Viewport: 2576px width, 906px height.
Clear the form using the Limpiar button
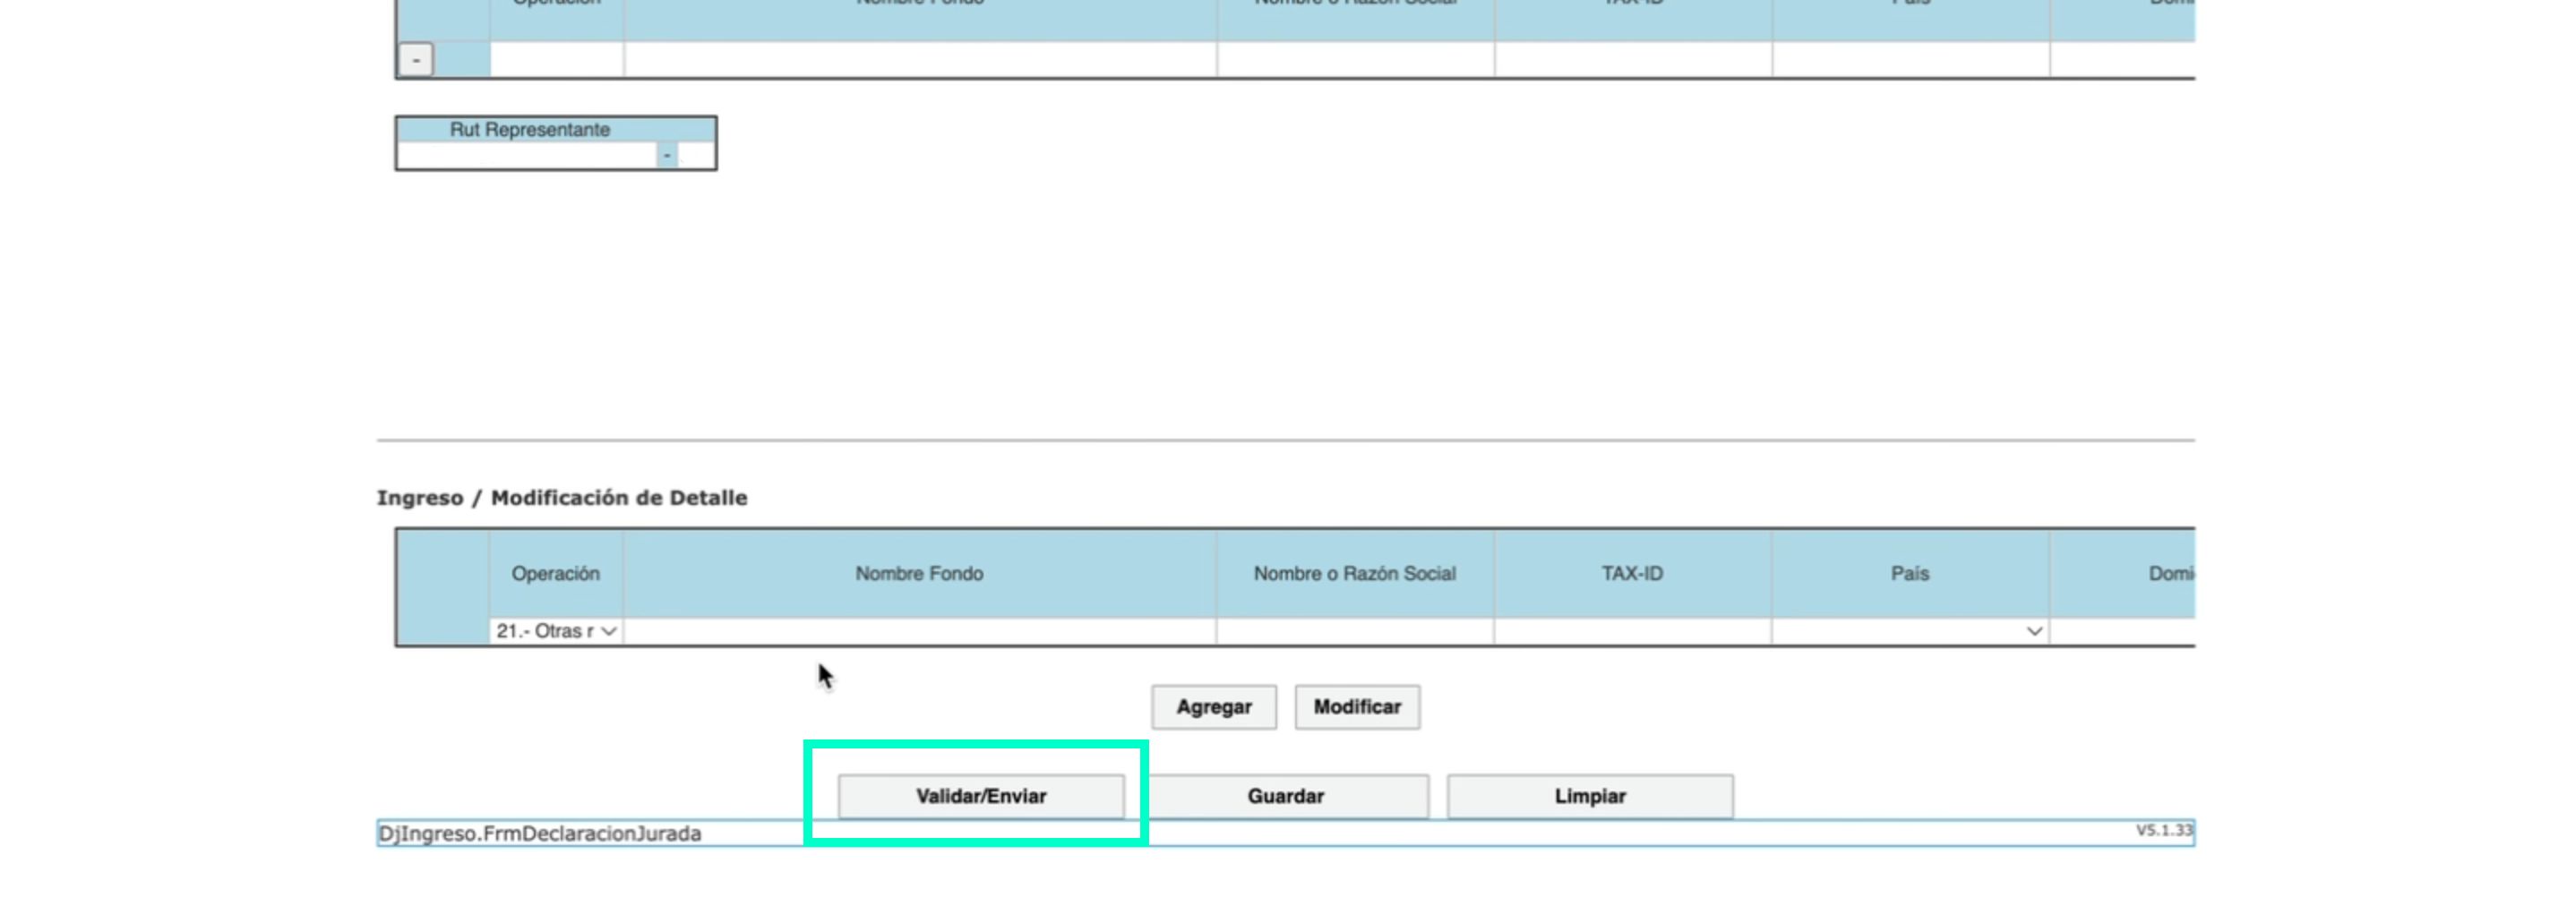point(1589,796)
